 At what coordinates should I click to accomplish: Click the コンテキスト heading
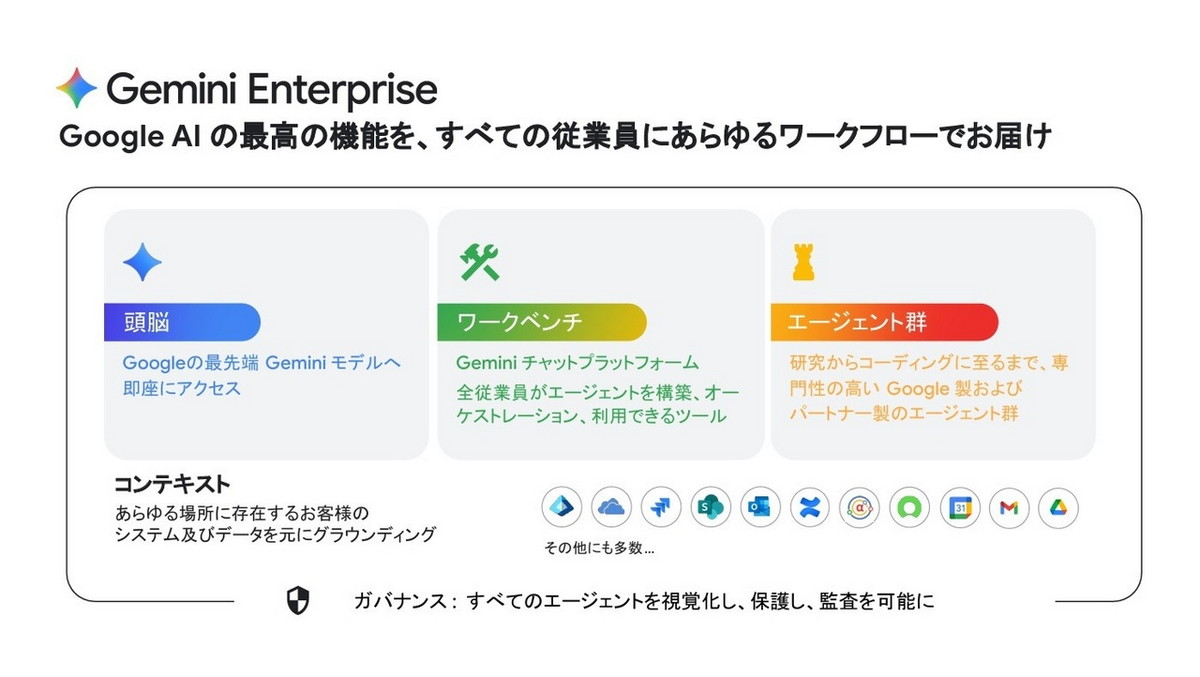click(172, 485)
